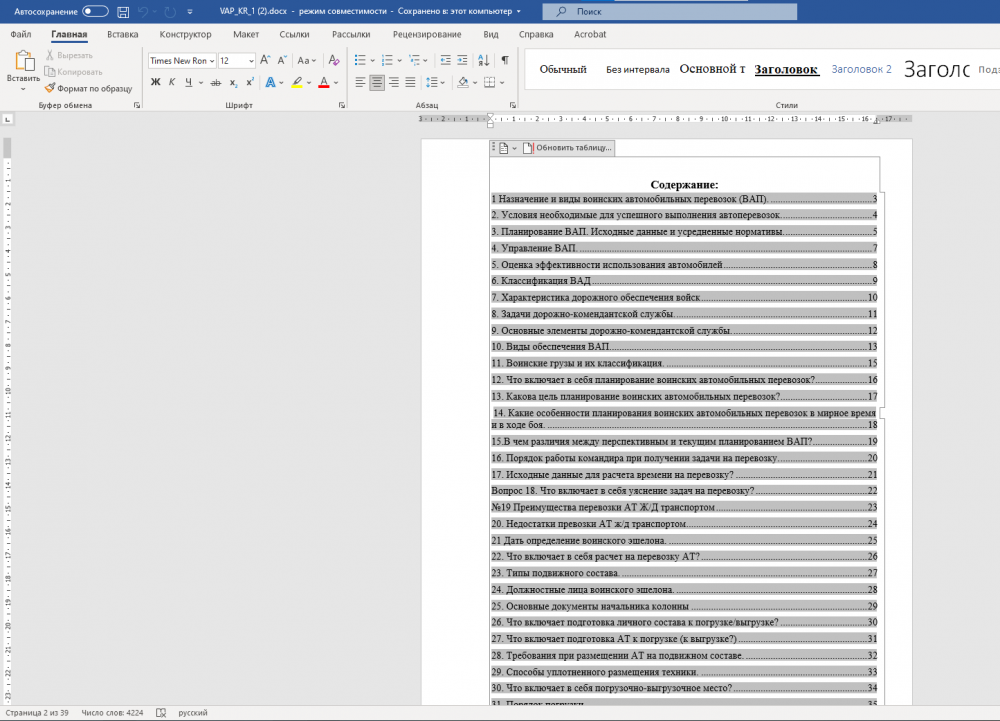Screen dimensions: 1000x721
Task: Center-align text using the alignment icon
Action: pyautogui.click(x=377, y=82)
